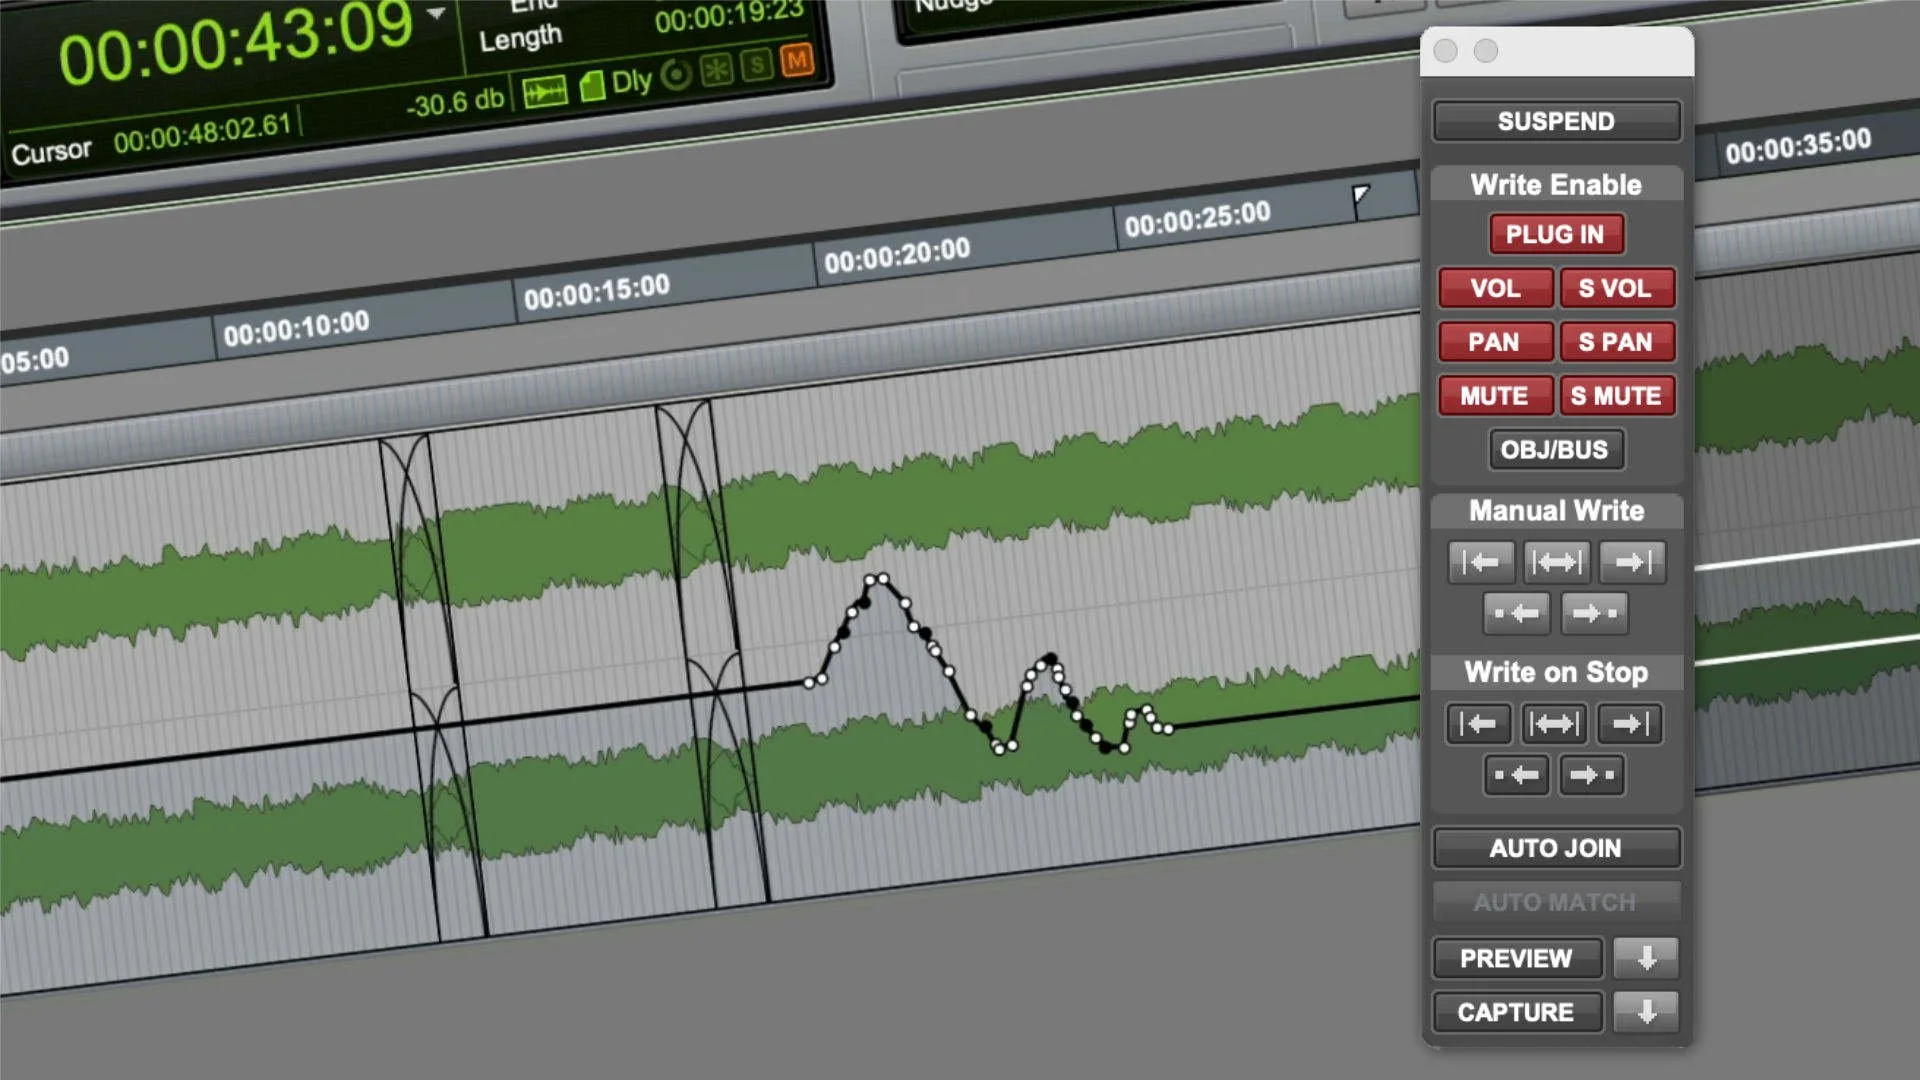
Task: Click the timeline insertion follows playback icon
Action: (x=544, y=92)
